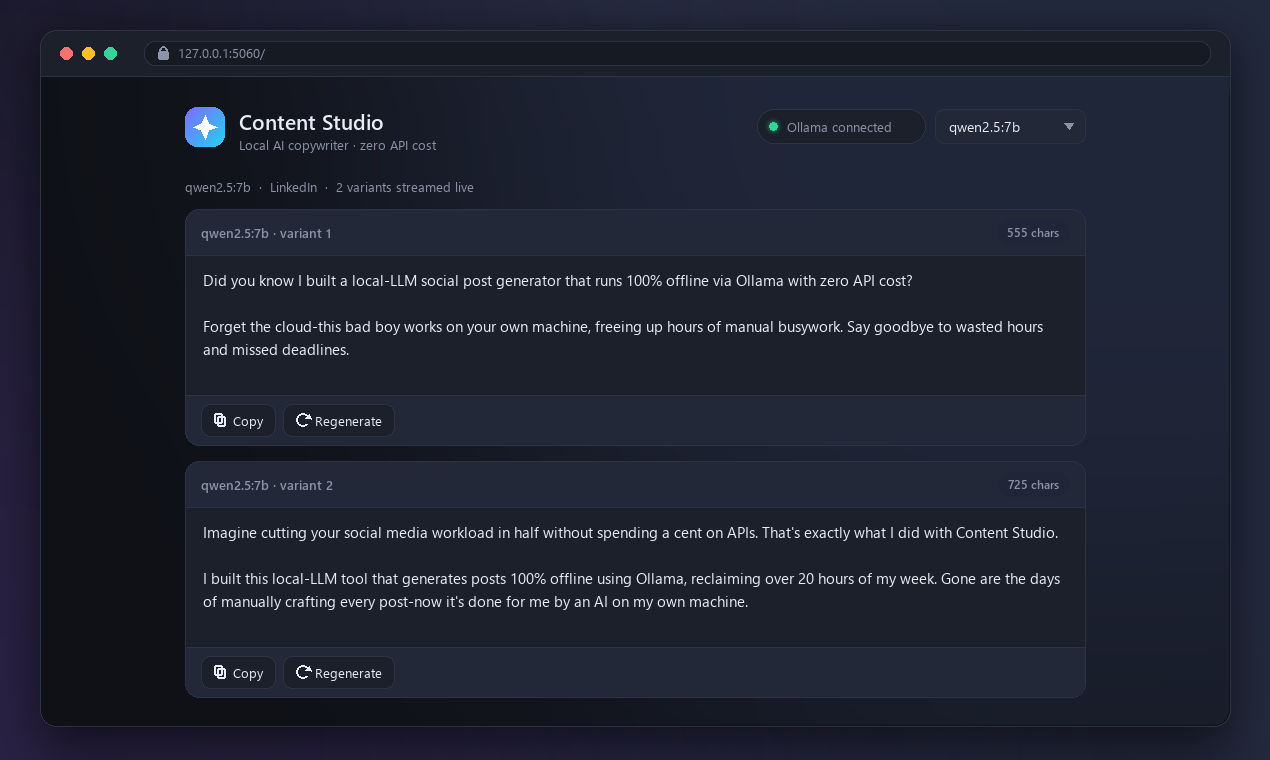Click the Content Studio sparkle logo icon
This screenshot has width=1270, height=760.
205,127
